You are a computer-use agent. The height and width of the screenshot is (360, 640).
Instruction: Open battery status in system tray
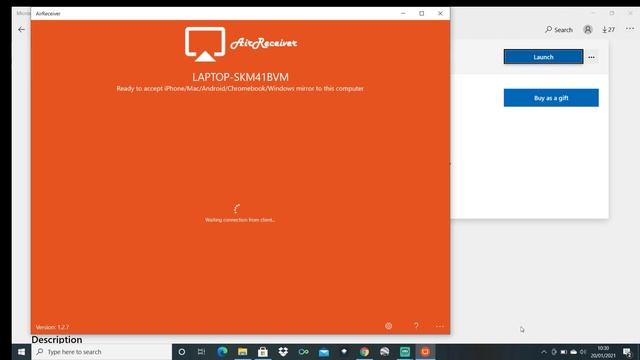click(564, 352)
